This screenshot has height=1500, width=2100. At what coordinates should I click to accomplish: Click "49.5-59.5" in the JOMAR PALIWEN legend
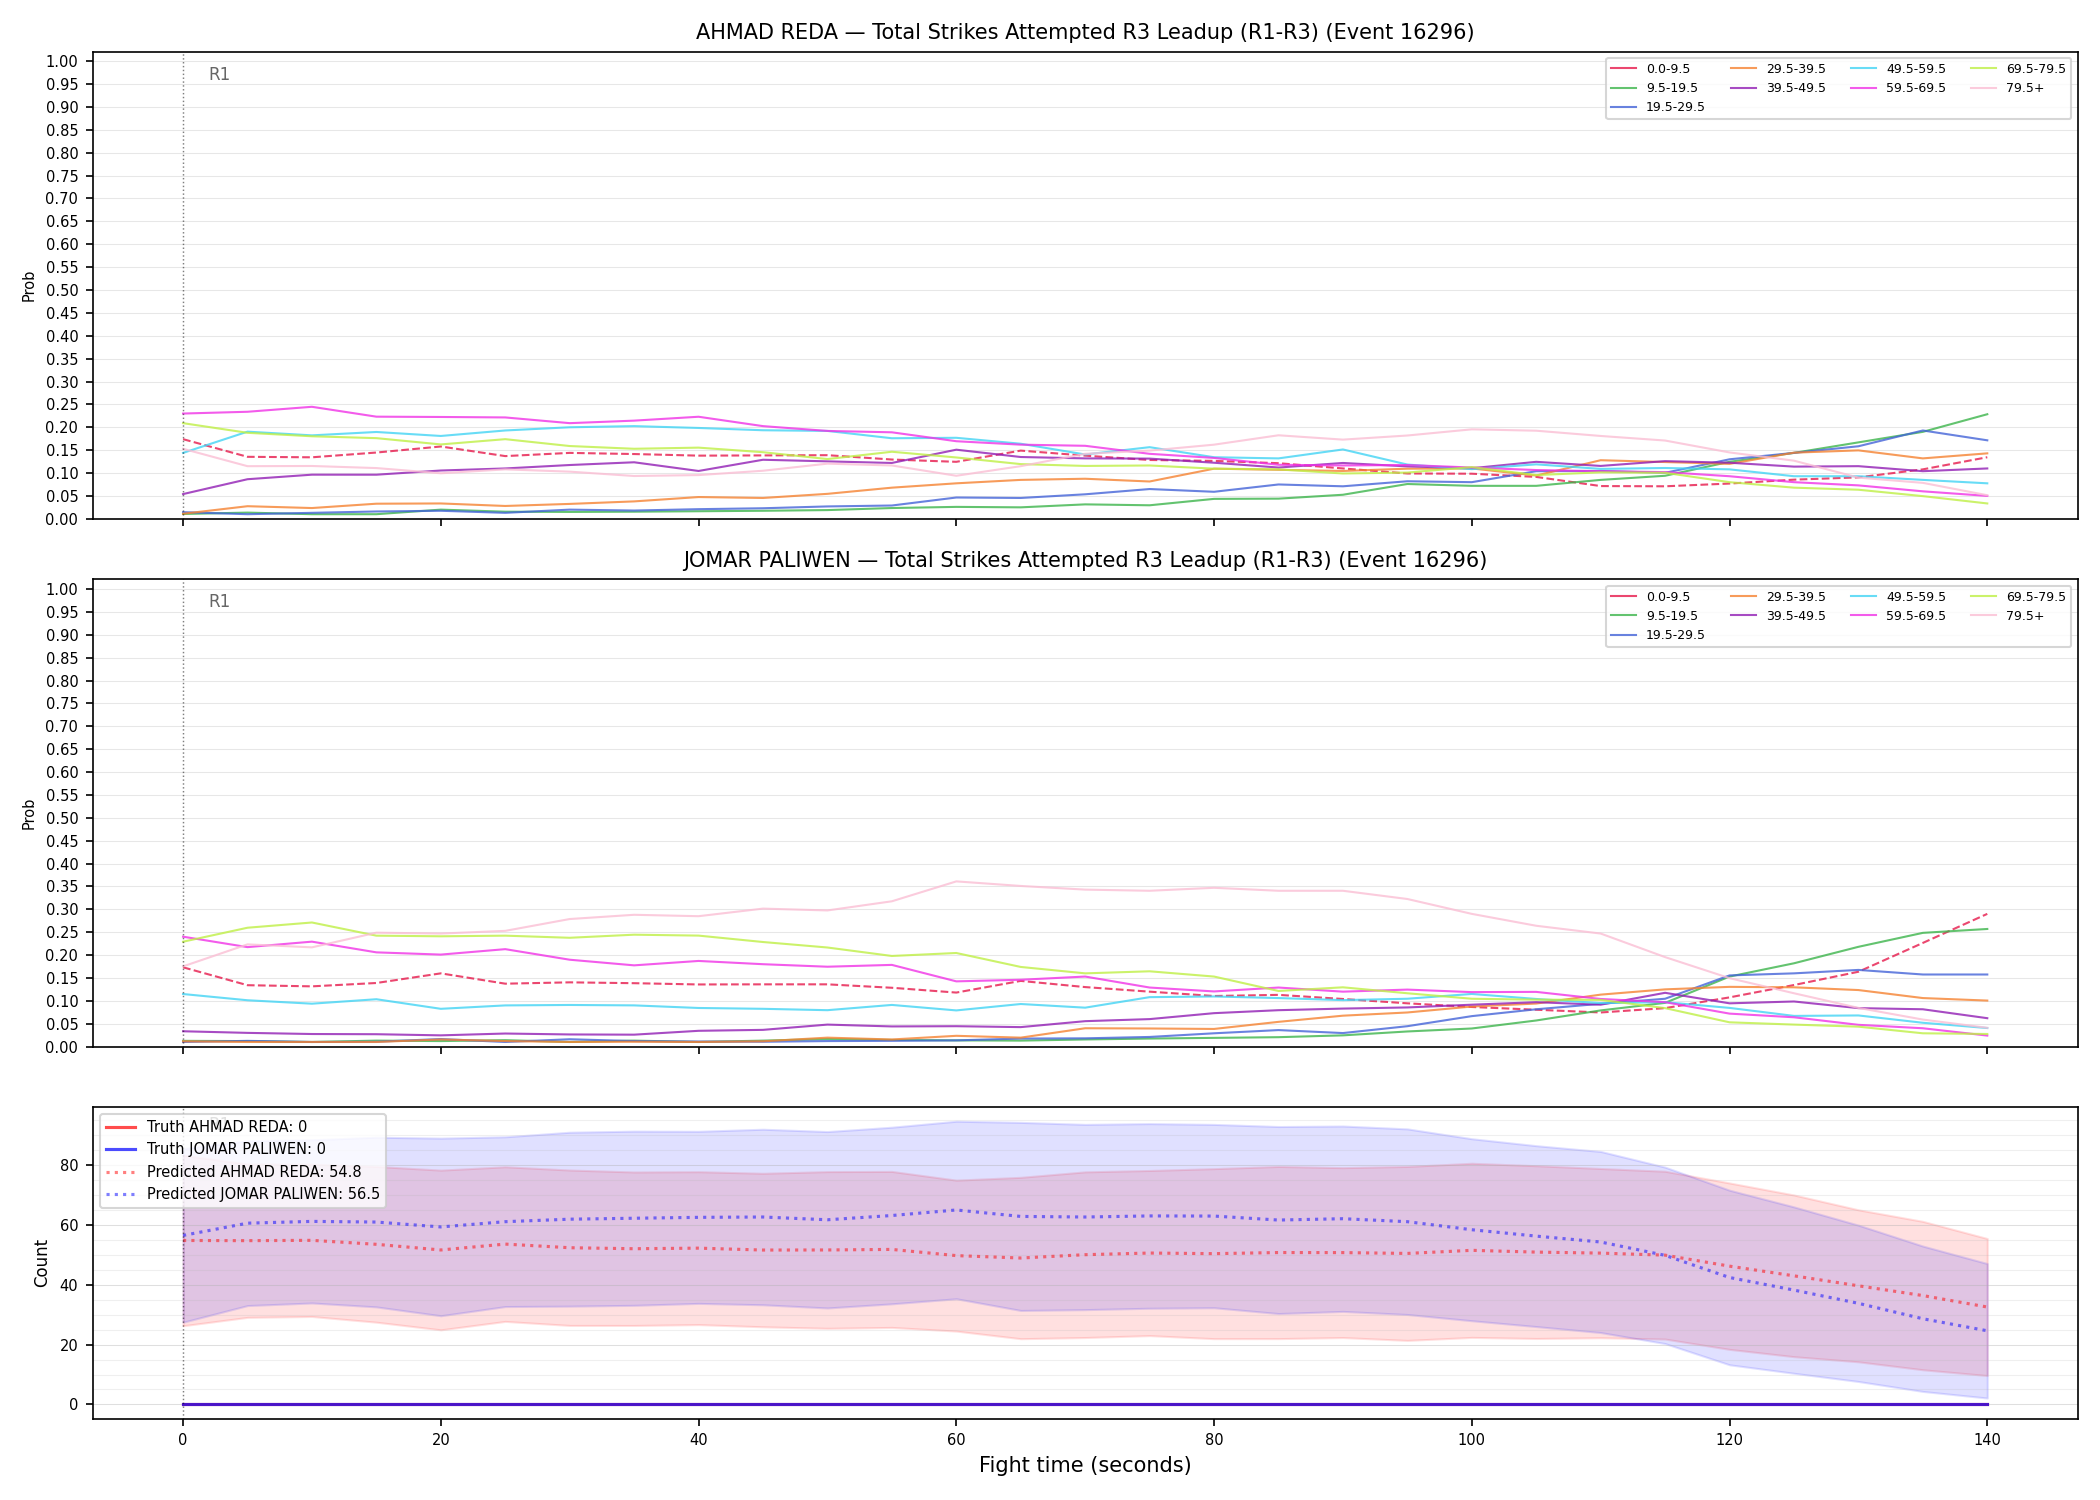click(x=1916, y=597)
